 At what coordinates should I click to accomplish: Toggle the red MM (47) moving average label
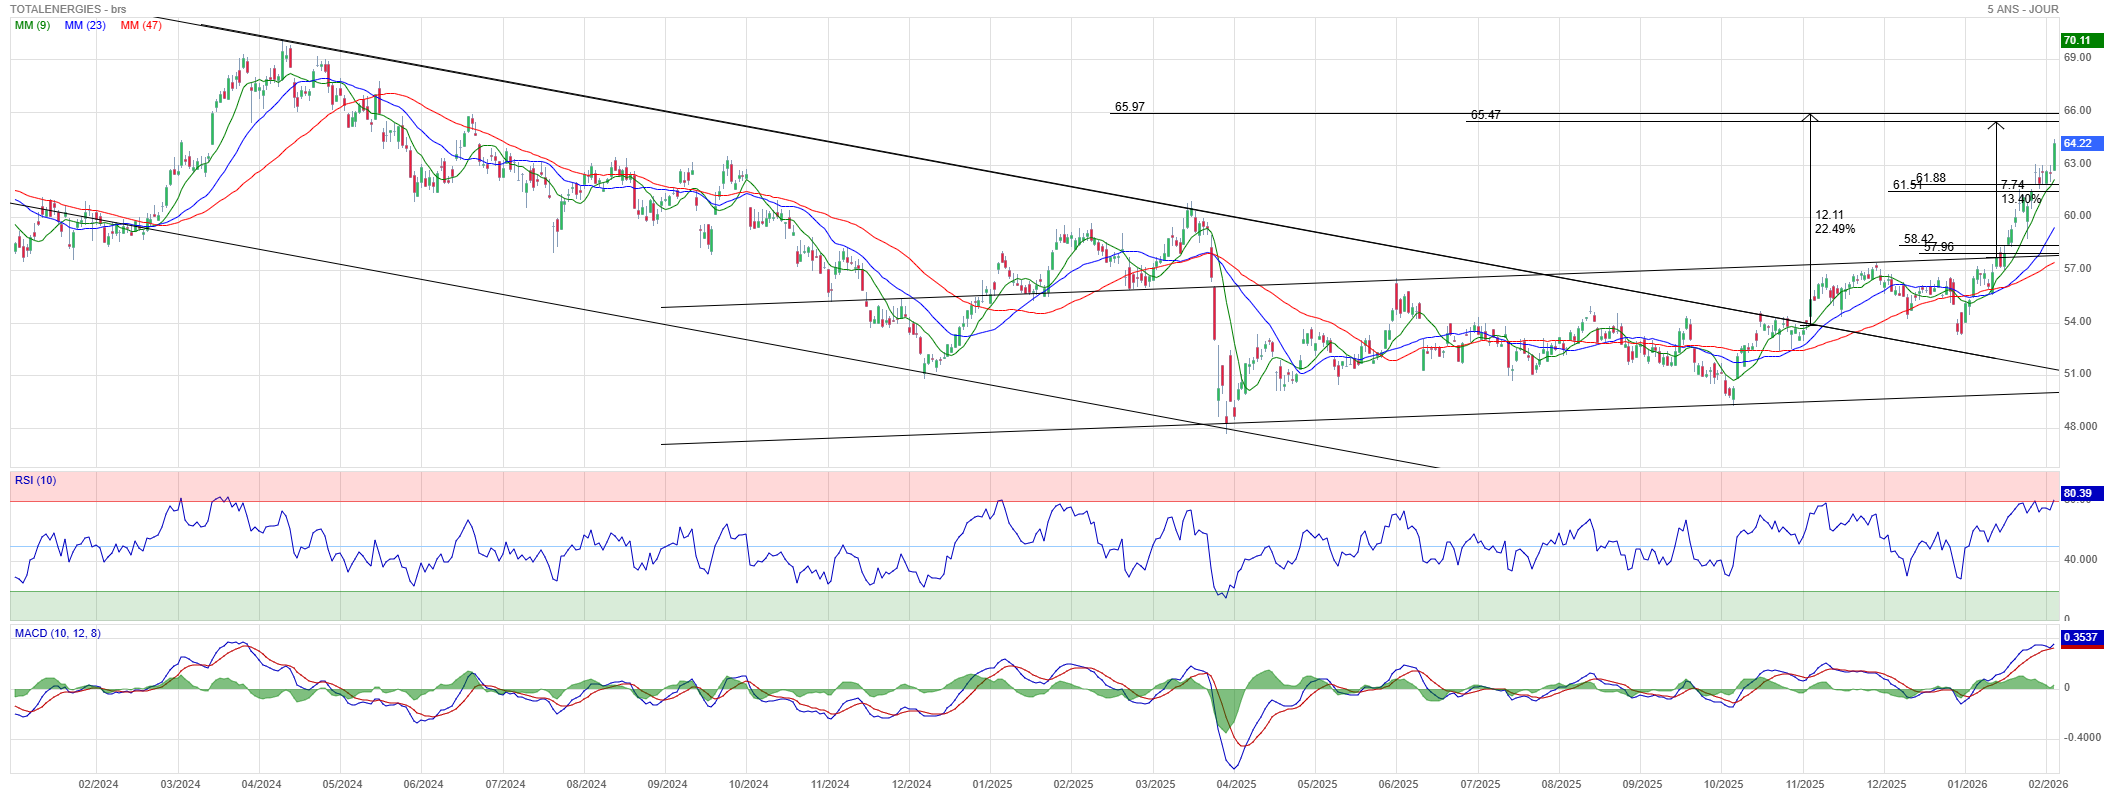(x=141, y=25)
